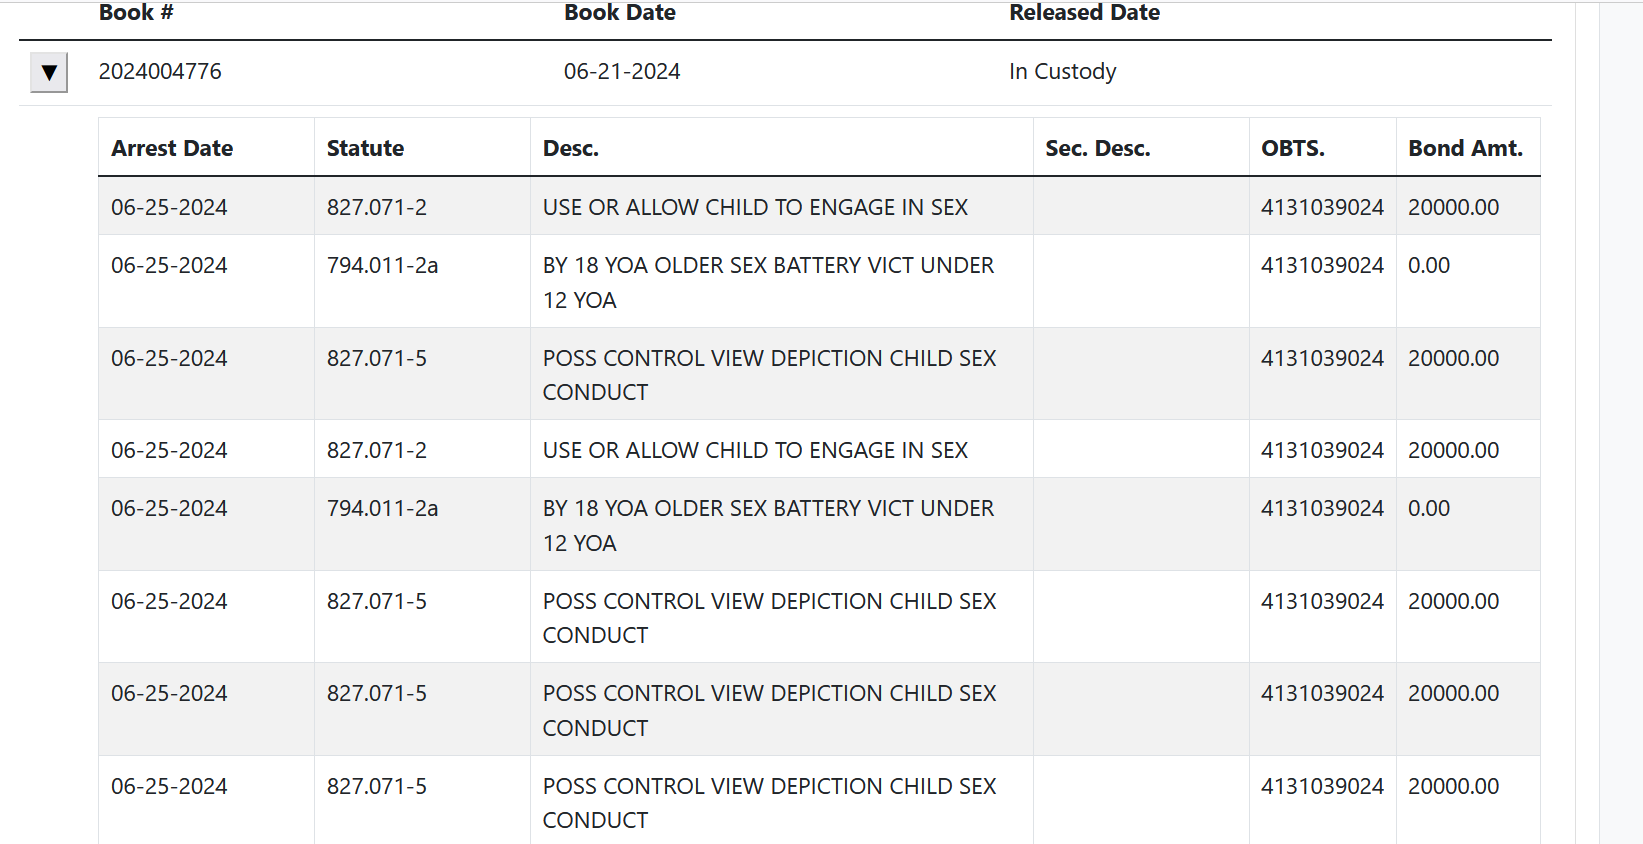Click first 794.011-2a statute cell
This screenshot has height=844, width=1643.
pyautogui.click(x=382, y=265)
